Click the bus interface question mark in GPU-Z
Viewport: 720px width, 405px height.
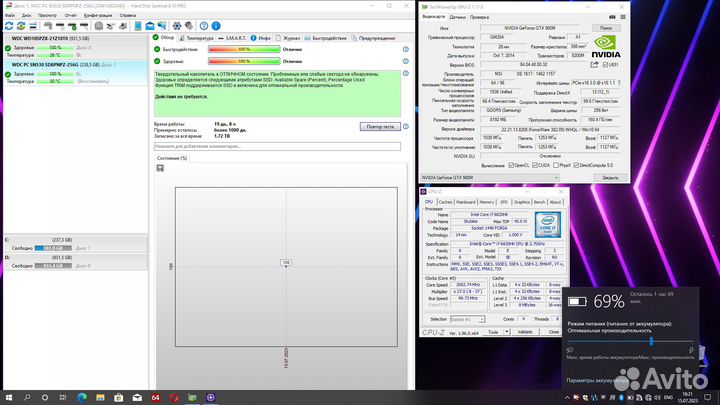619,83
